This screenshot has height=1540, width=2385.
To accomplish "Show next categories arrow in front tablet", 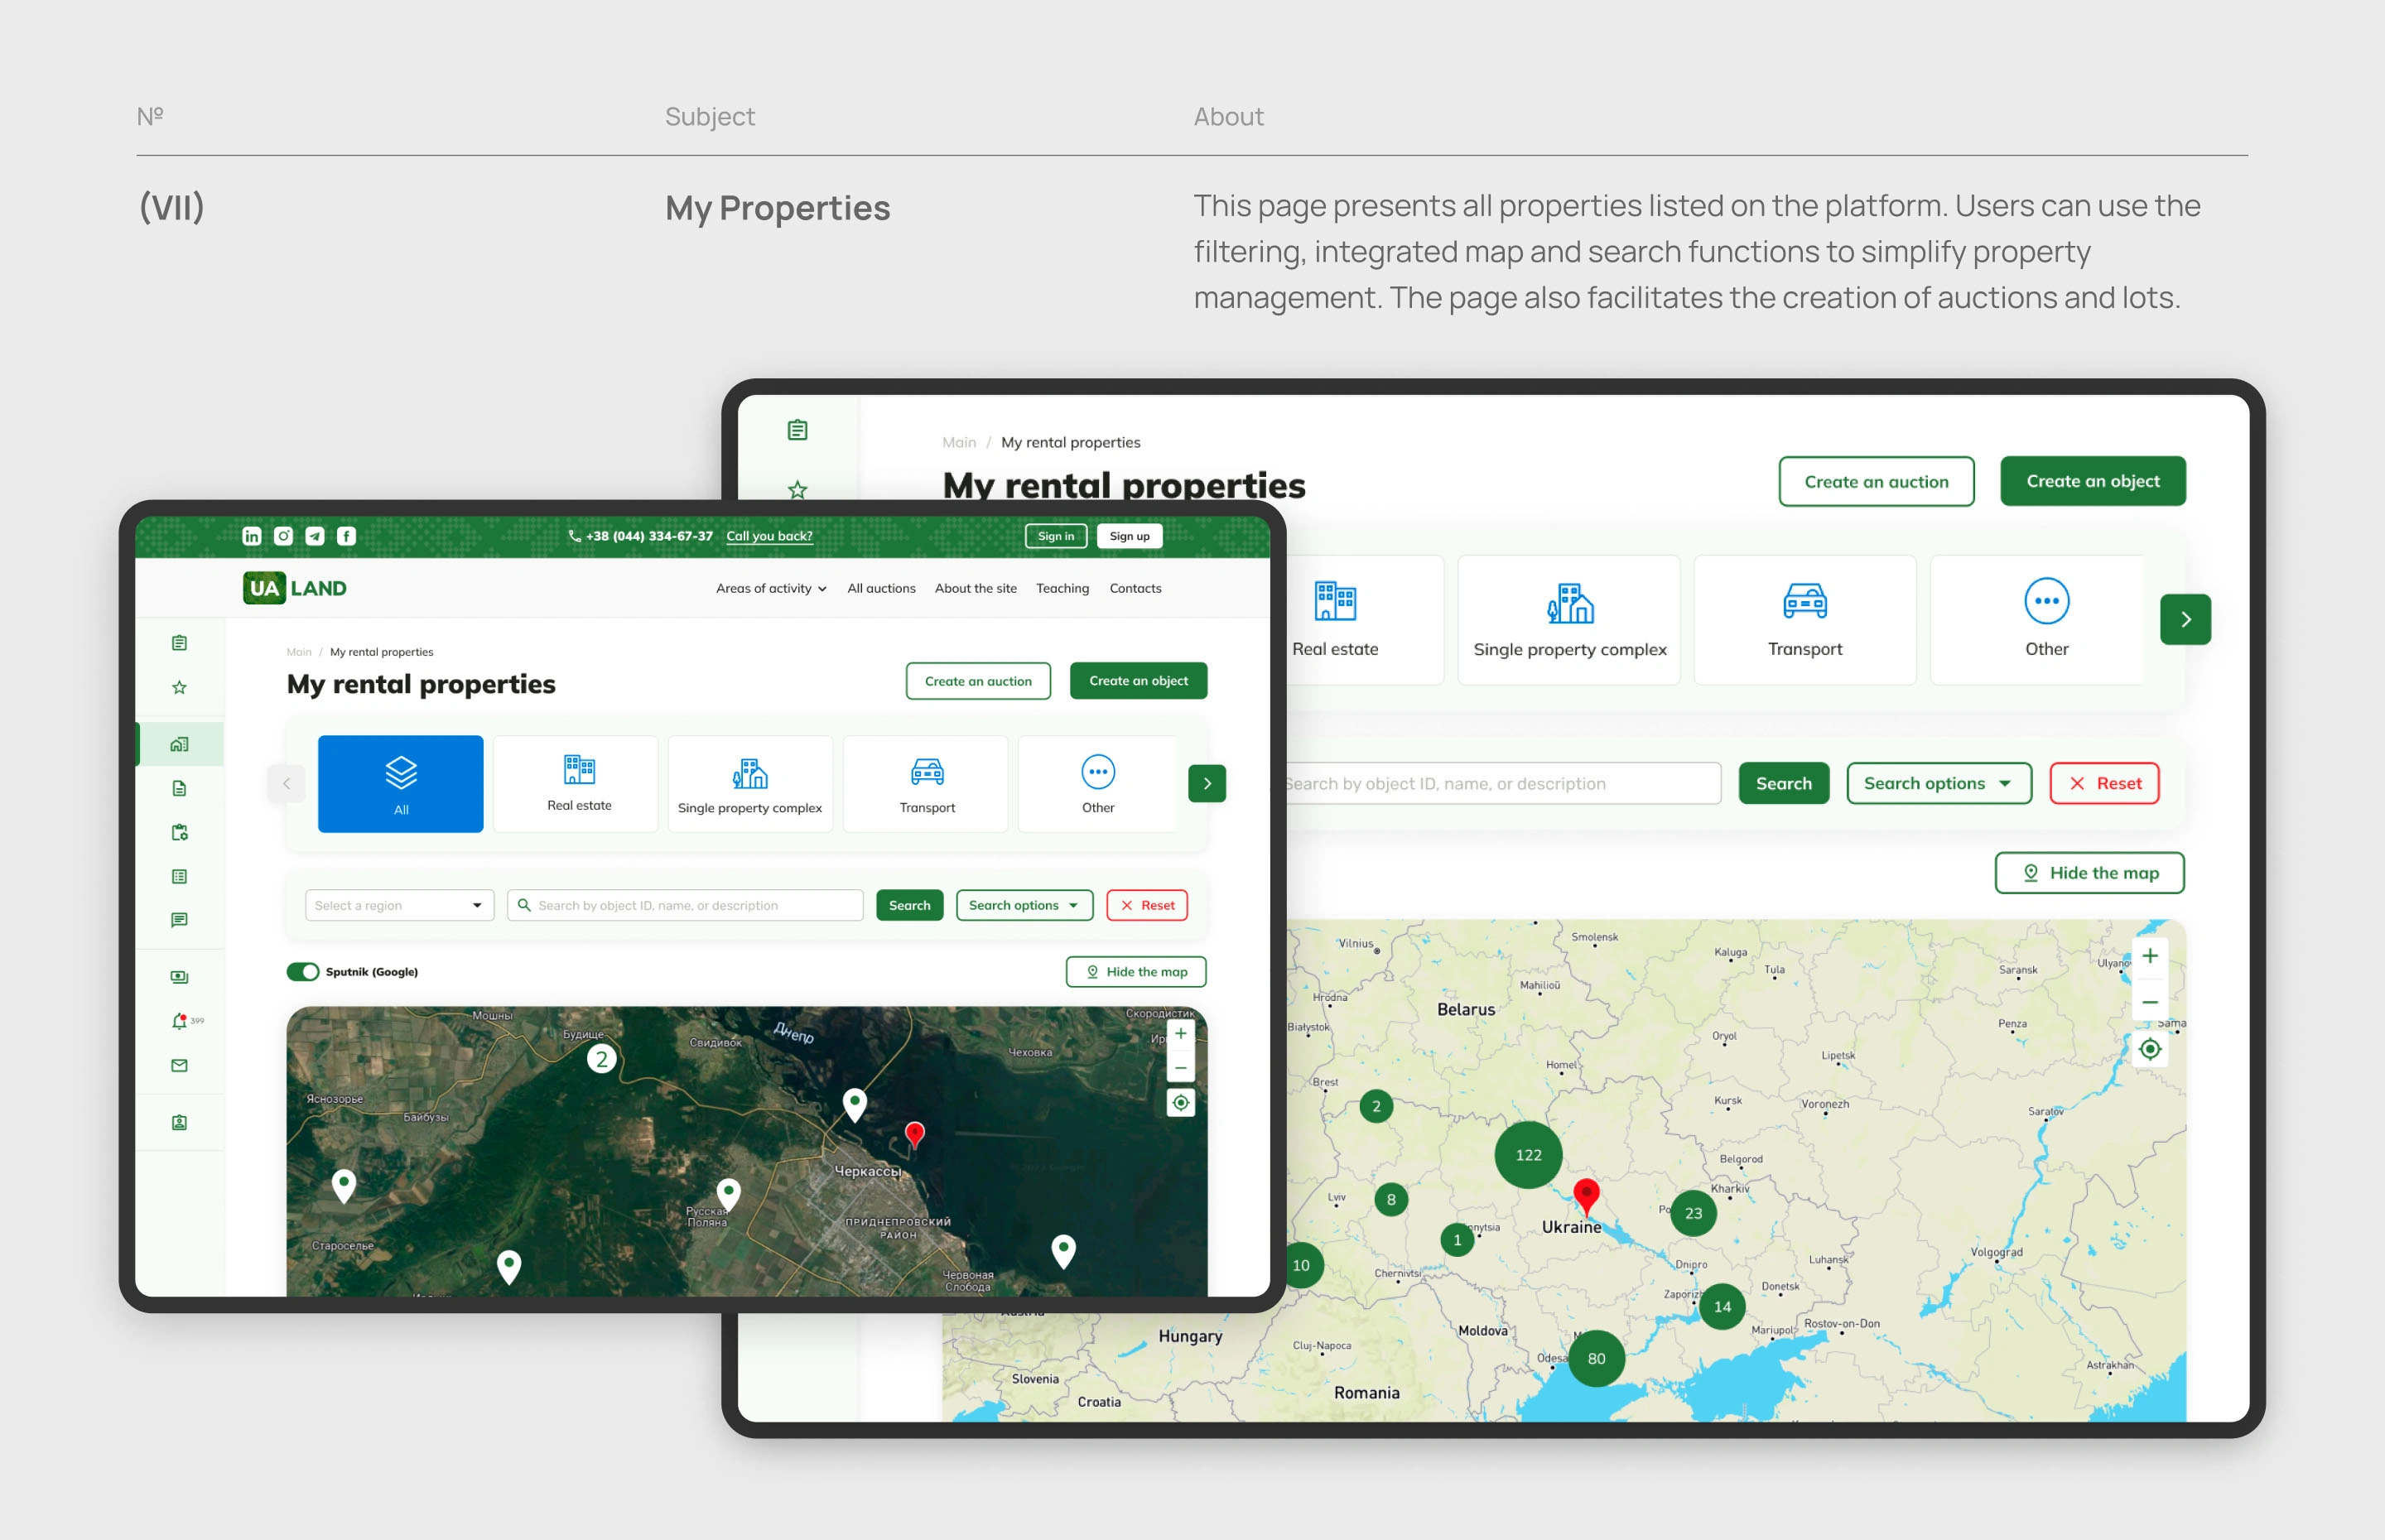I will [x=1207, y=784].
